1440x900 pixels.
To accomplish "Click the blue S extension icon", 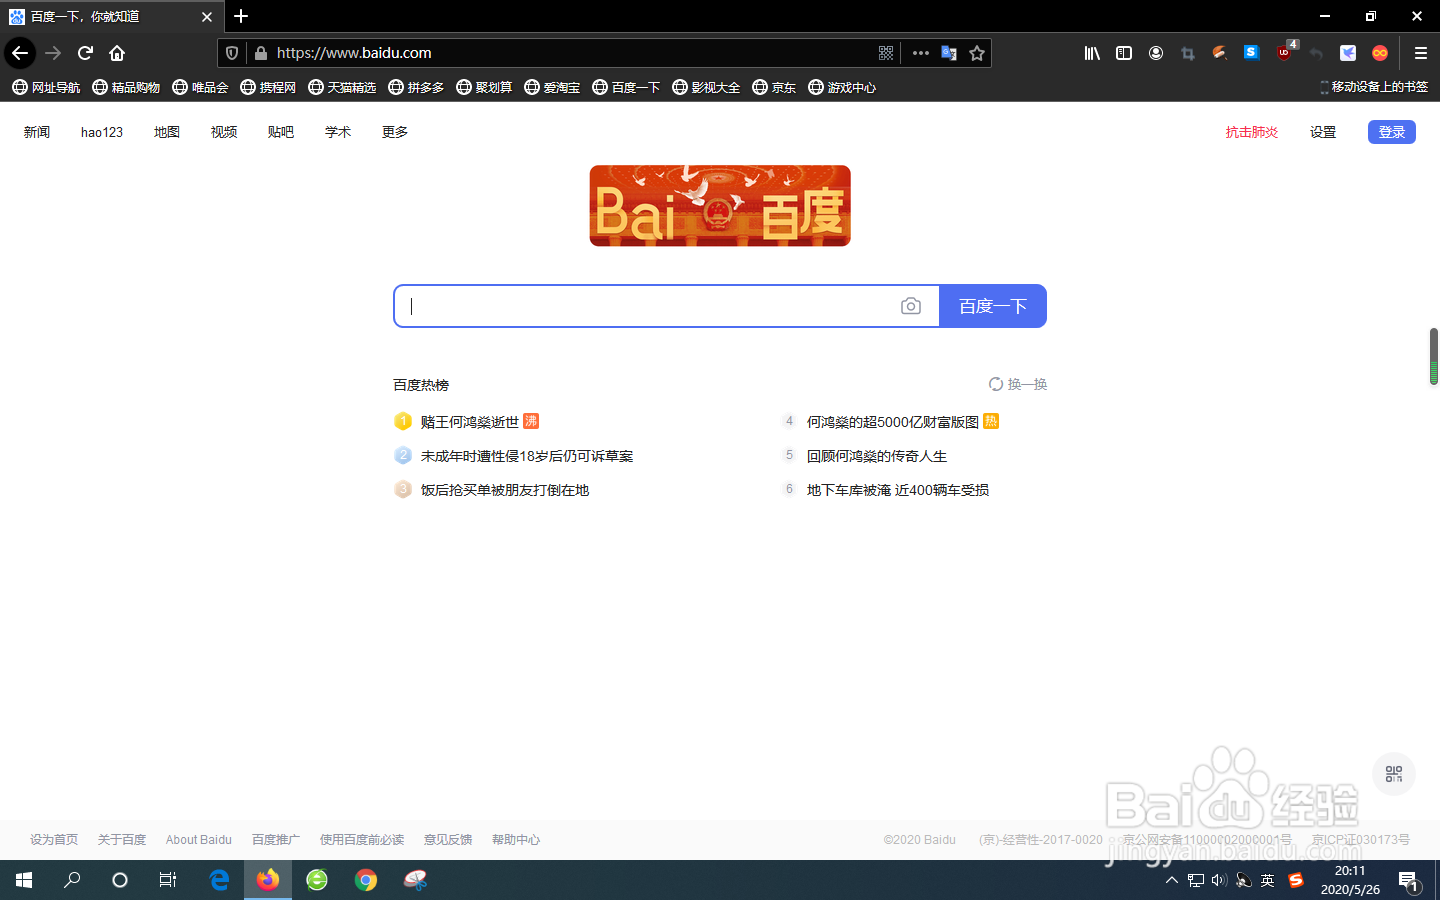I will [1251, 53].
